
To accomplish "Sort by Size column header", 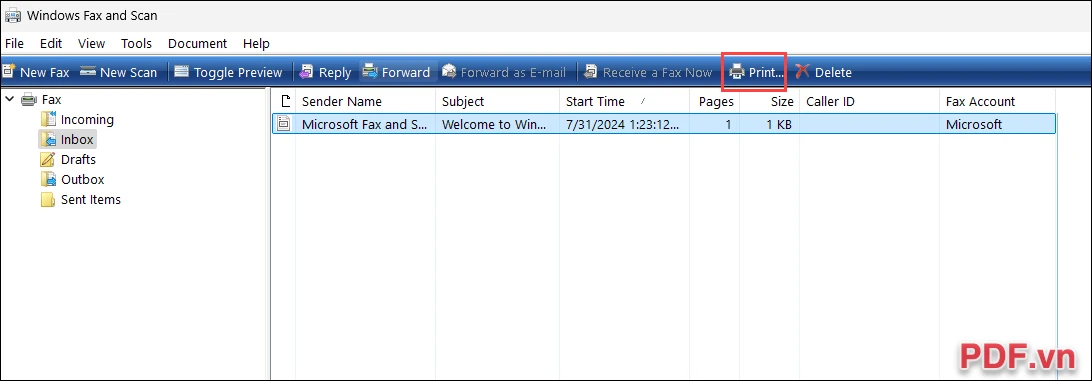I will click(x=770, y=102).
